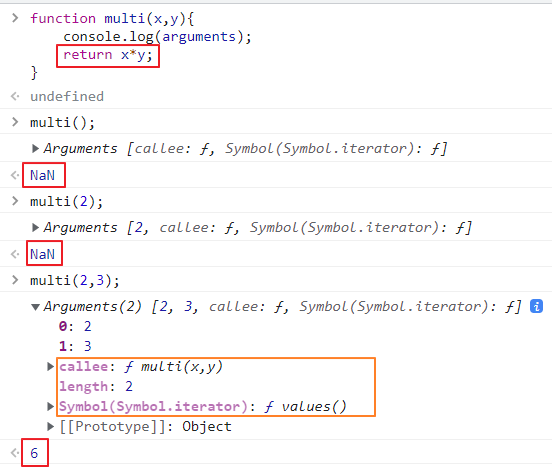The image size is (552, 469).
Task: Click the output arrow beside result 6
Action: coord(15,452)
